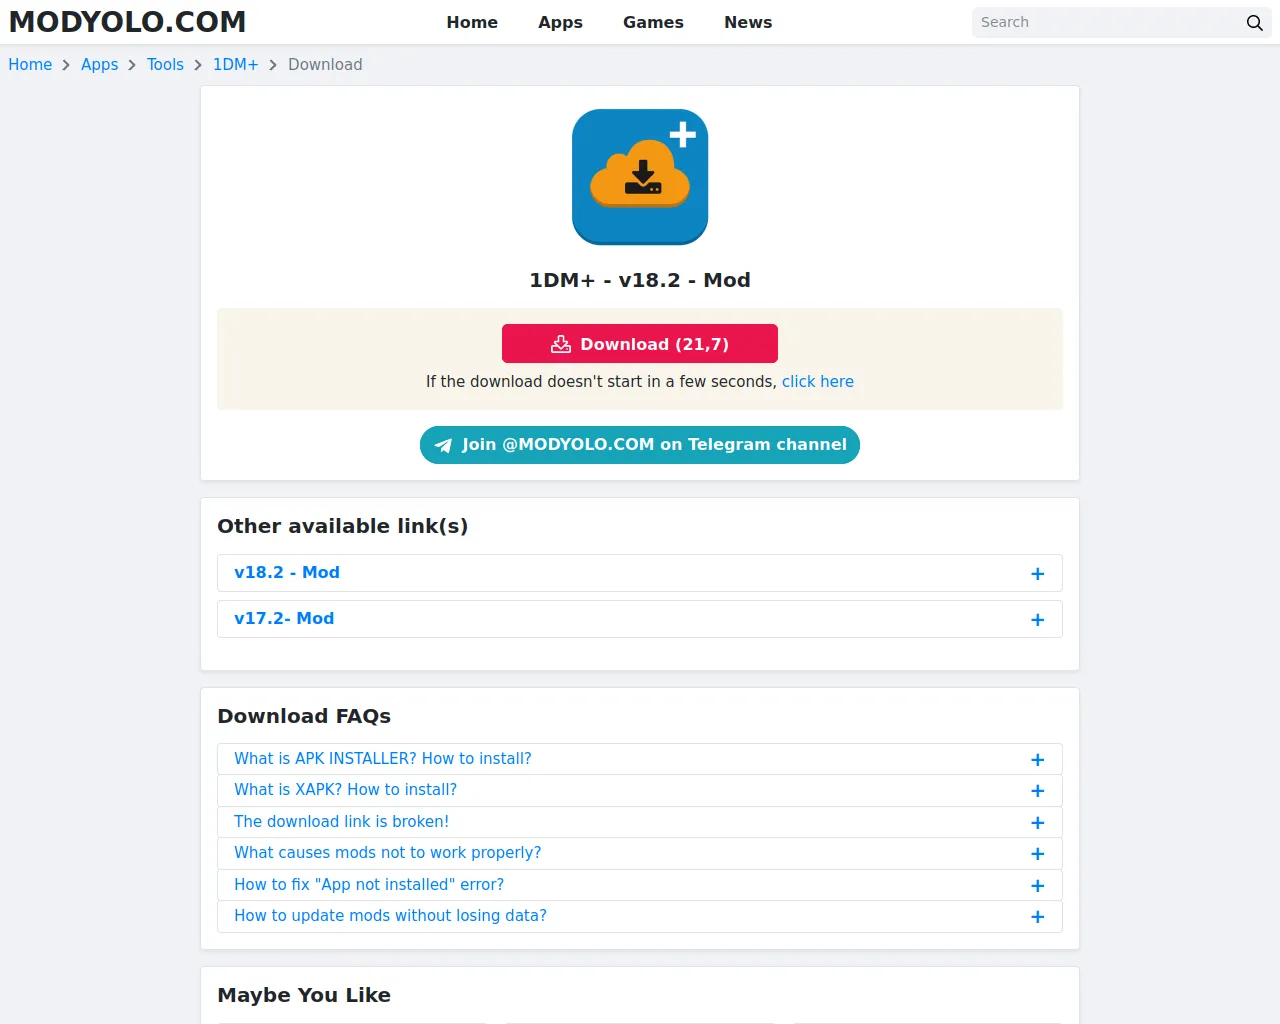The width and height of the screenshot is (1280, 1024).
Task: Open the Games navigation menu
Action: (x=653, y=22)
